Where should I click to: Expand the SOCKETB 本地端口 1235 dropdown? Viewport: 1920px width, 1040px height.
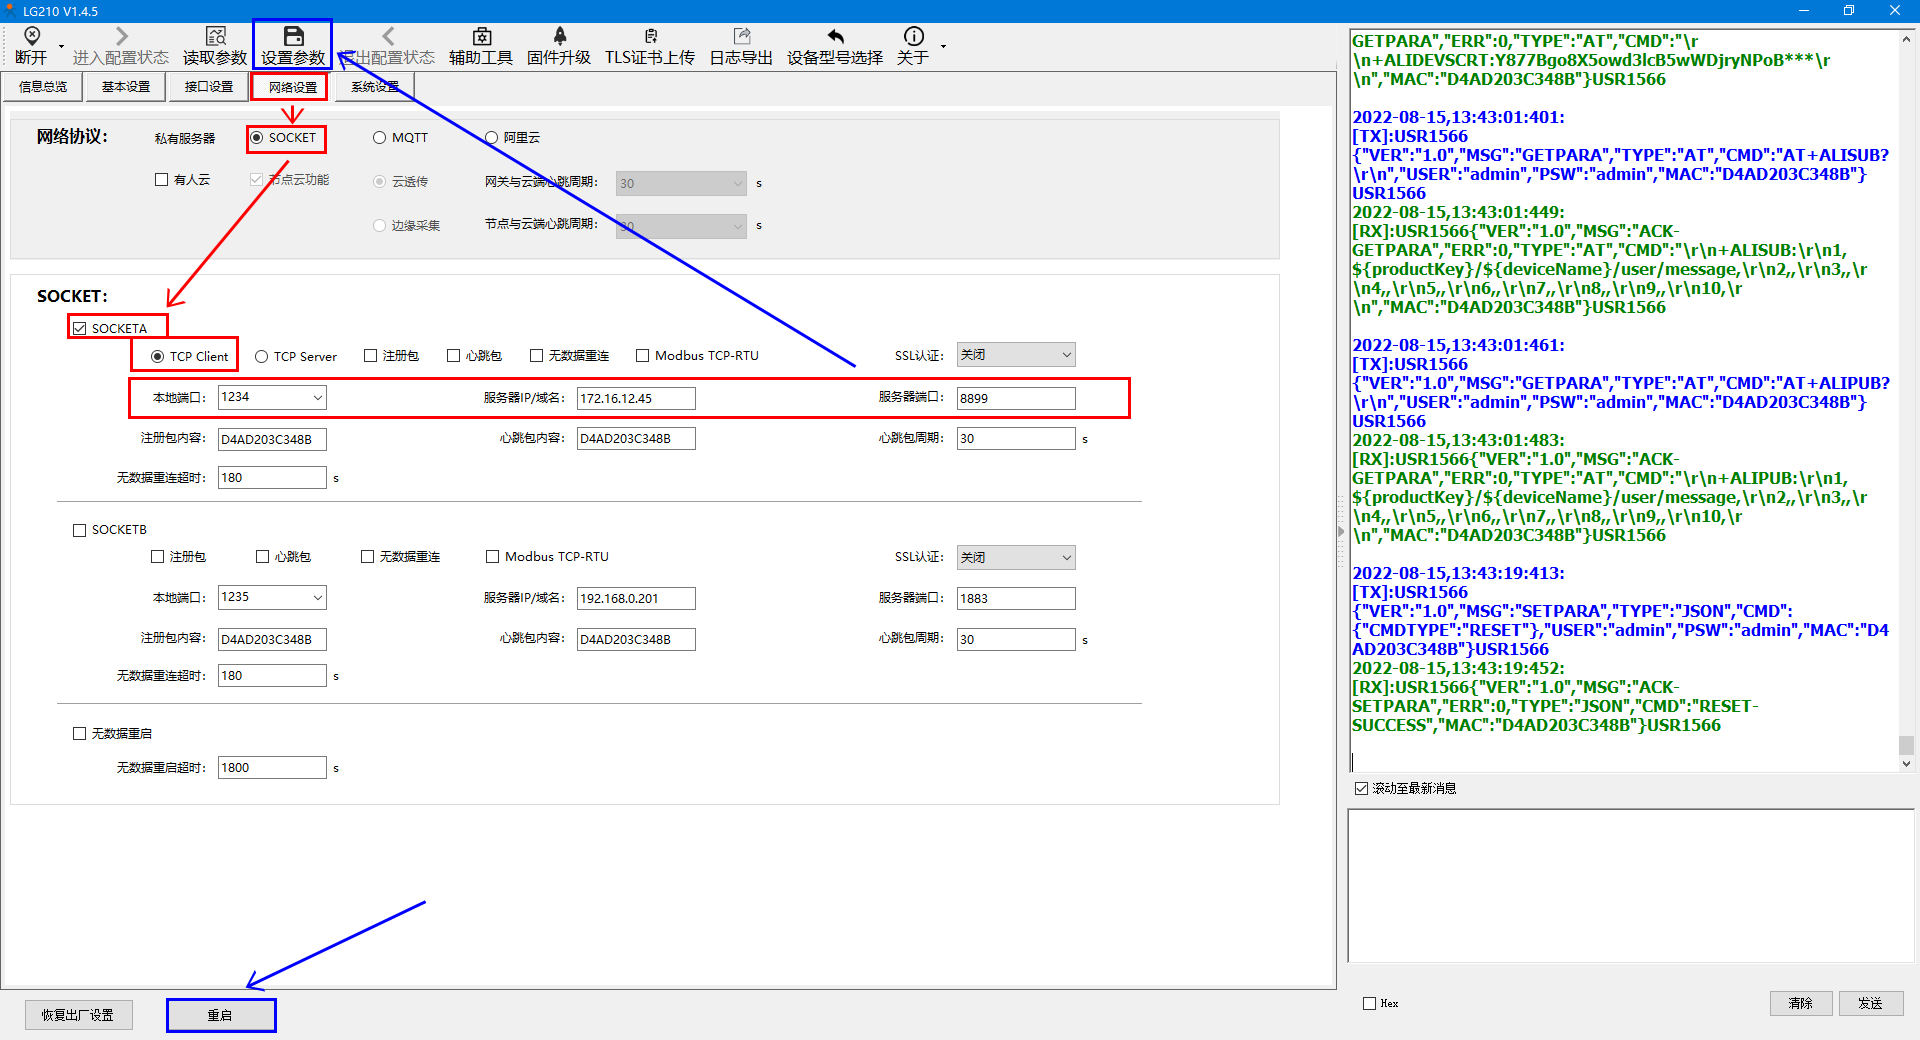(317, 598)
